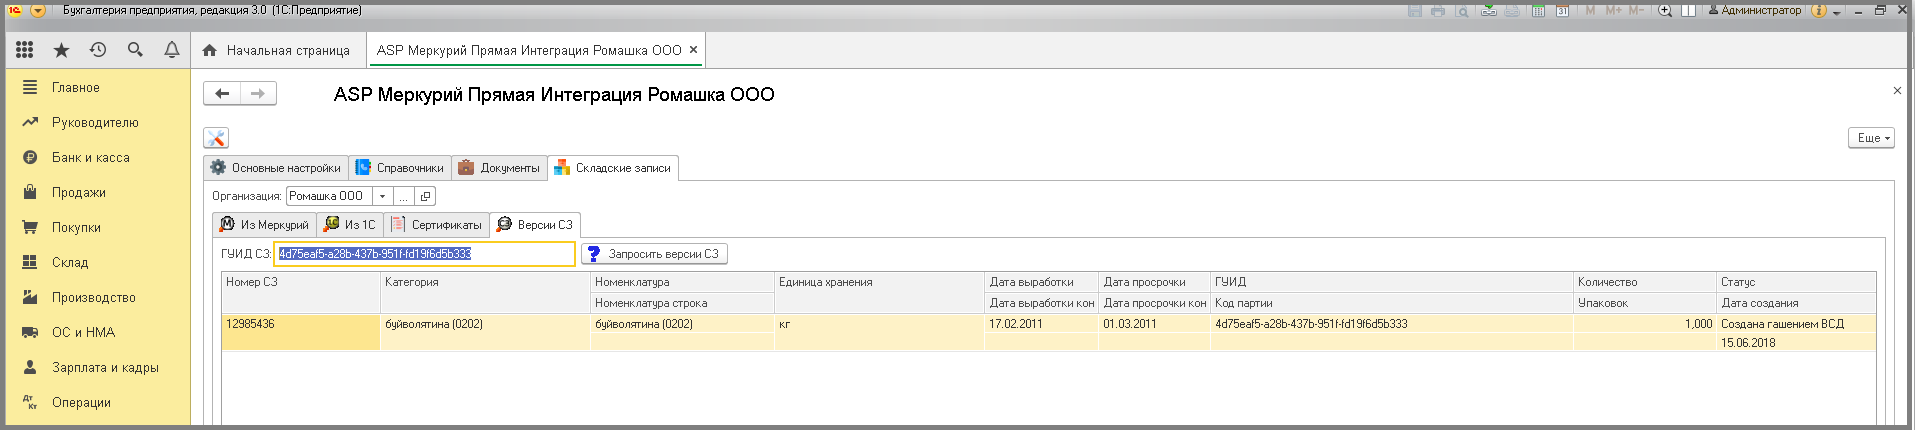Select the 17.02.2011 date cell
Image resolution: width=1915 pixels, height=430 pixels.
[1041, 324]
